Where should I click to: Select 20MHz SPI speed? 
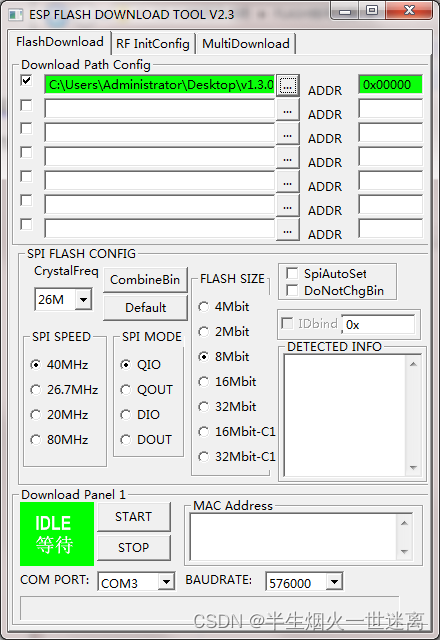pyautogui.click(x=36, y=415)
